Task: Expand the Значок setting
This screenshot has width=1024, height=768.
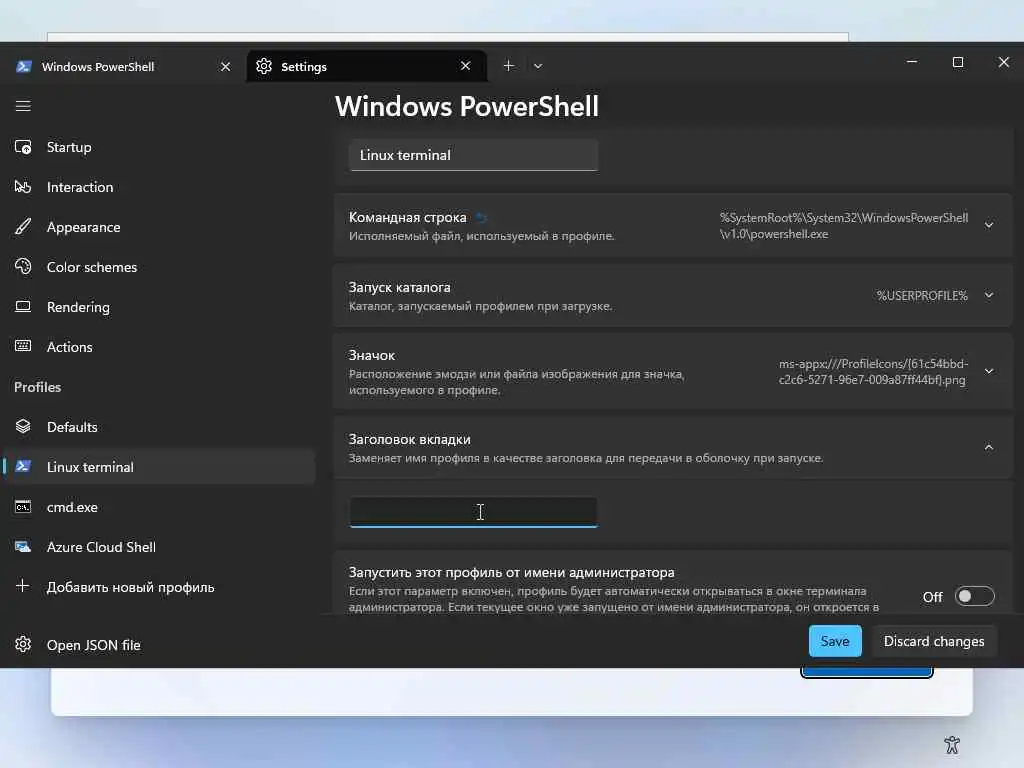Action: [x=989, y=371]
